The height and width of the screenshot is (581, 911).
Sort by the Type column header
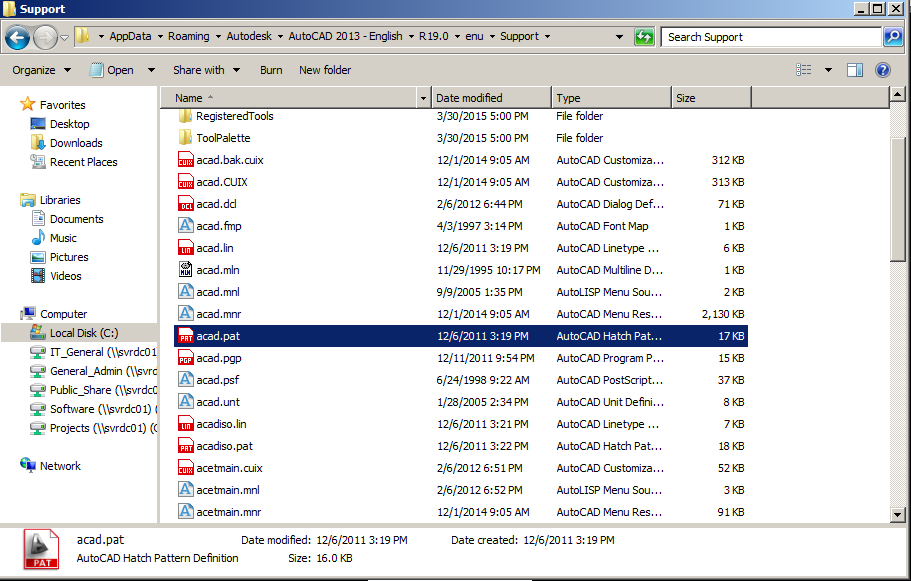(611, 98)
